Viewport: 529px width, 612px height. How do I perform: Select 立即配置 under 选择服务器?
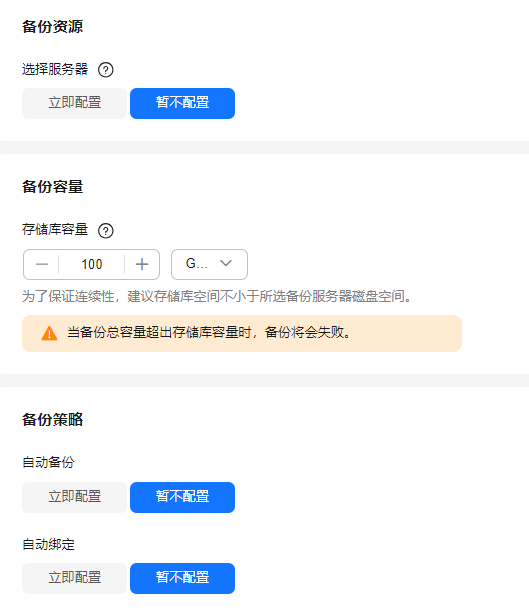74,103
